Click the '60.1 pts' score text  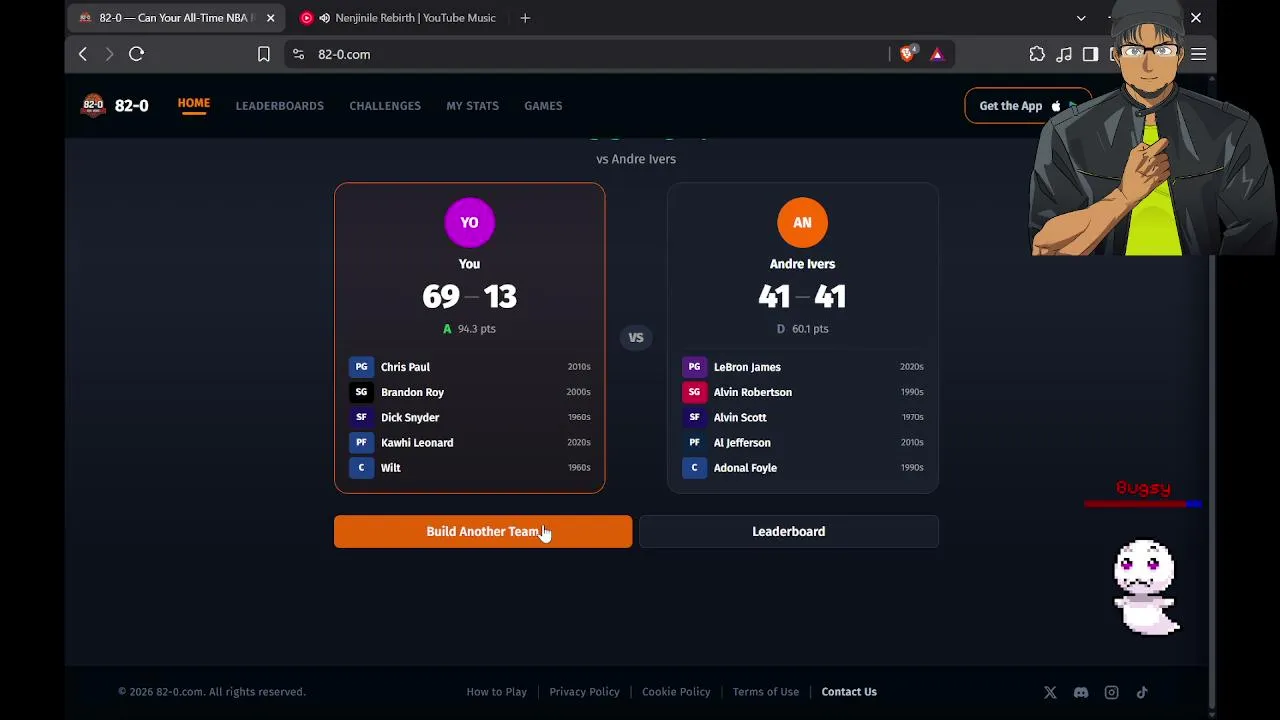pos(810,329)
